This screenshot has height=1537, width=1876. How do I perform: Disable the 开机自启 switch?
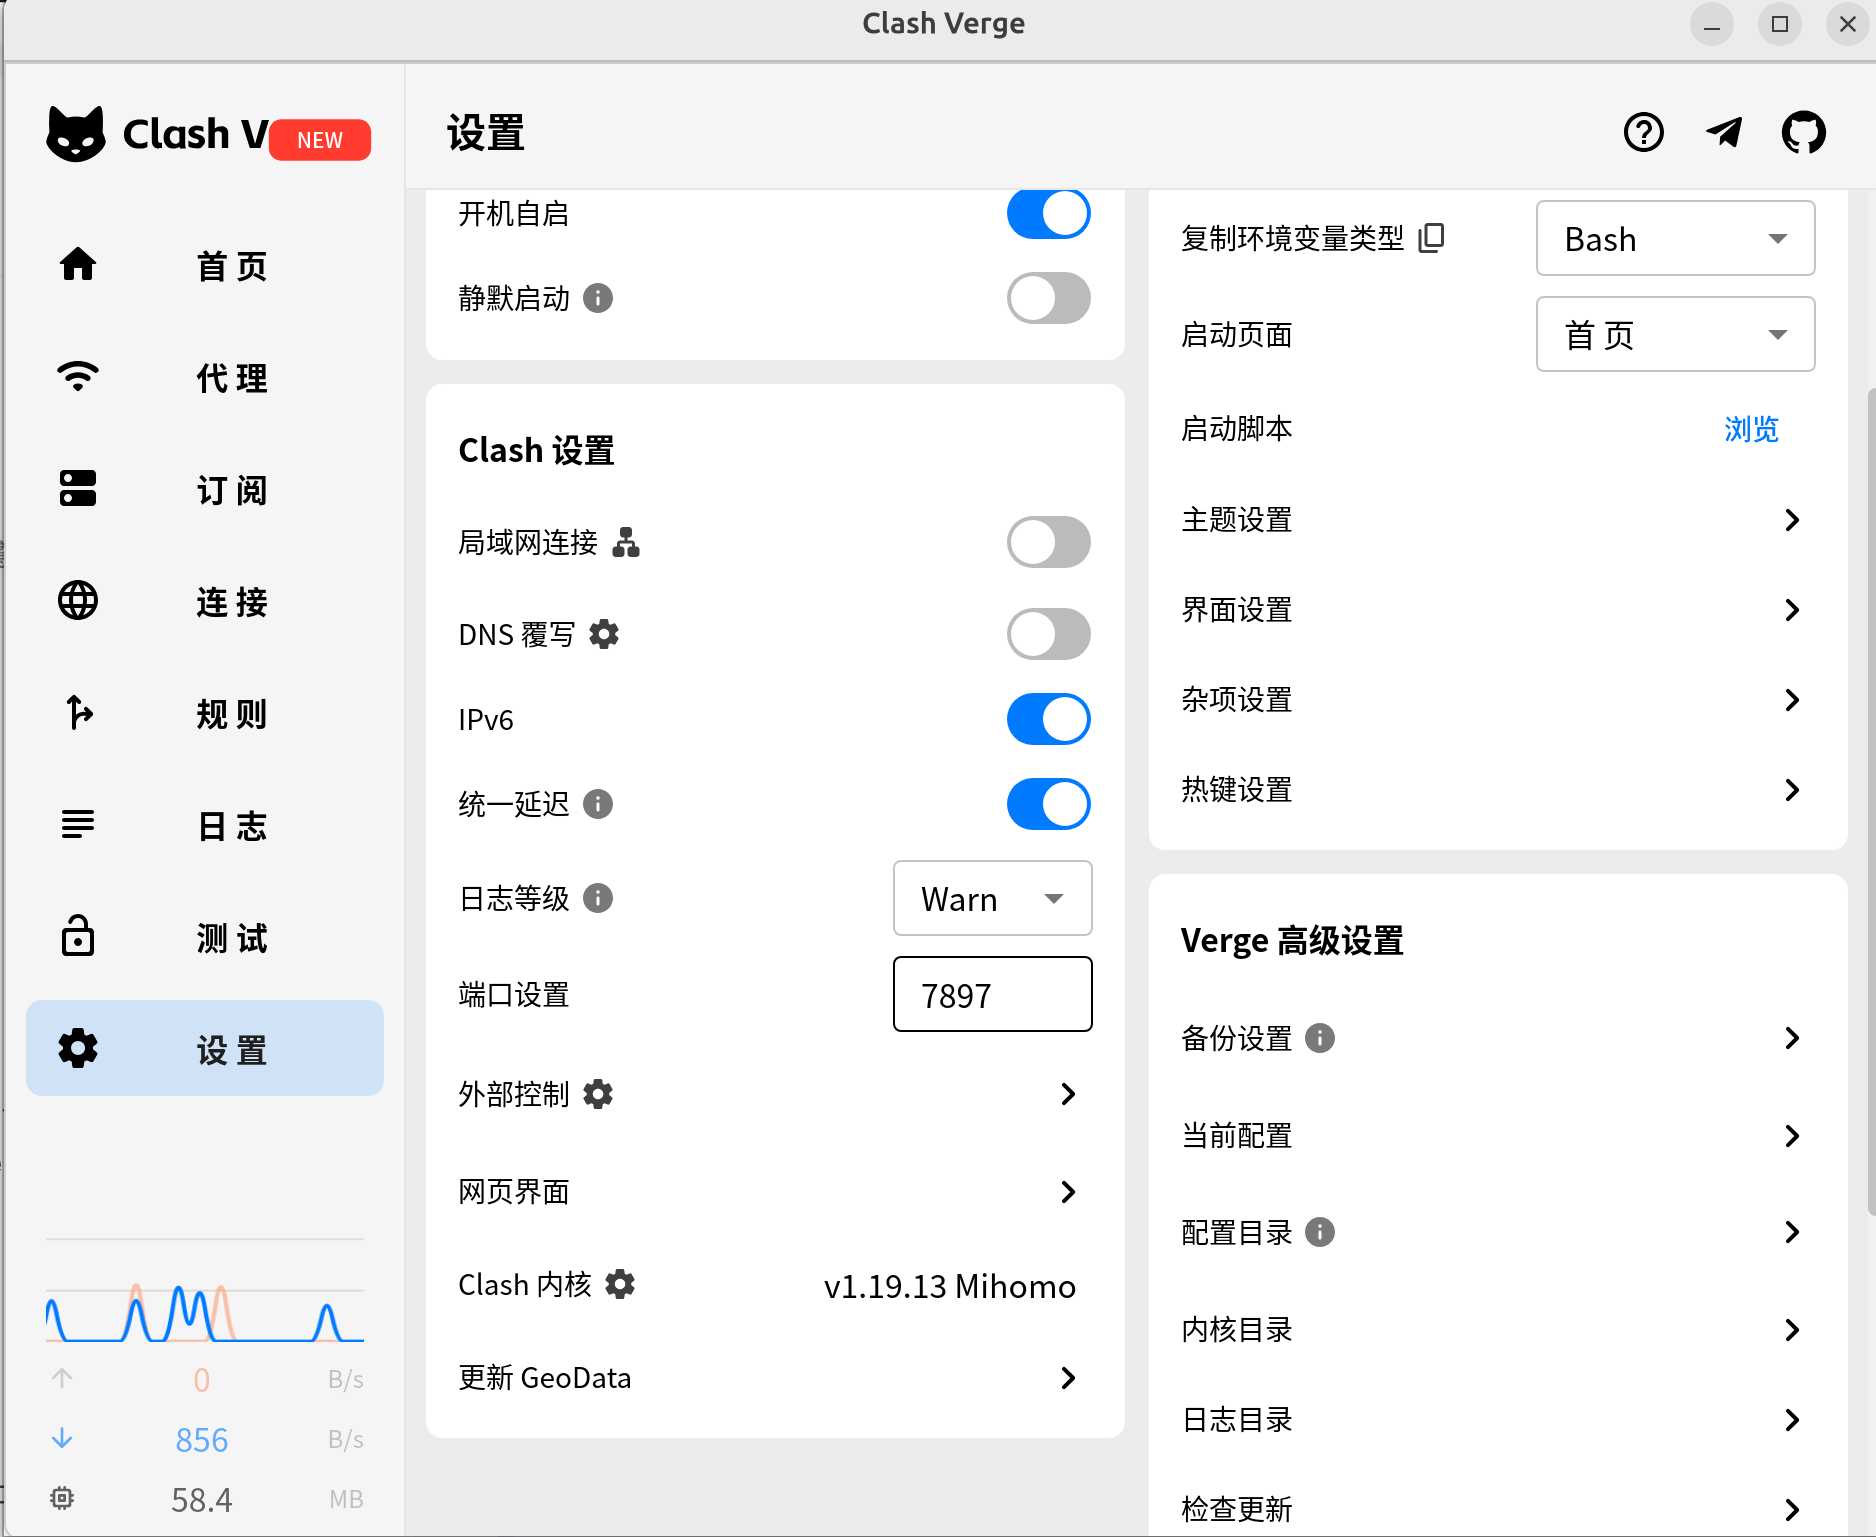tap(1049, 214)
